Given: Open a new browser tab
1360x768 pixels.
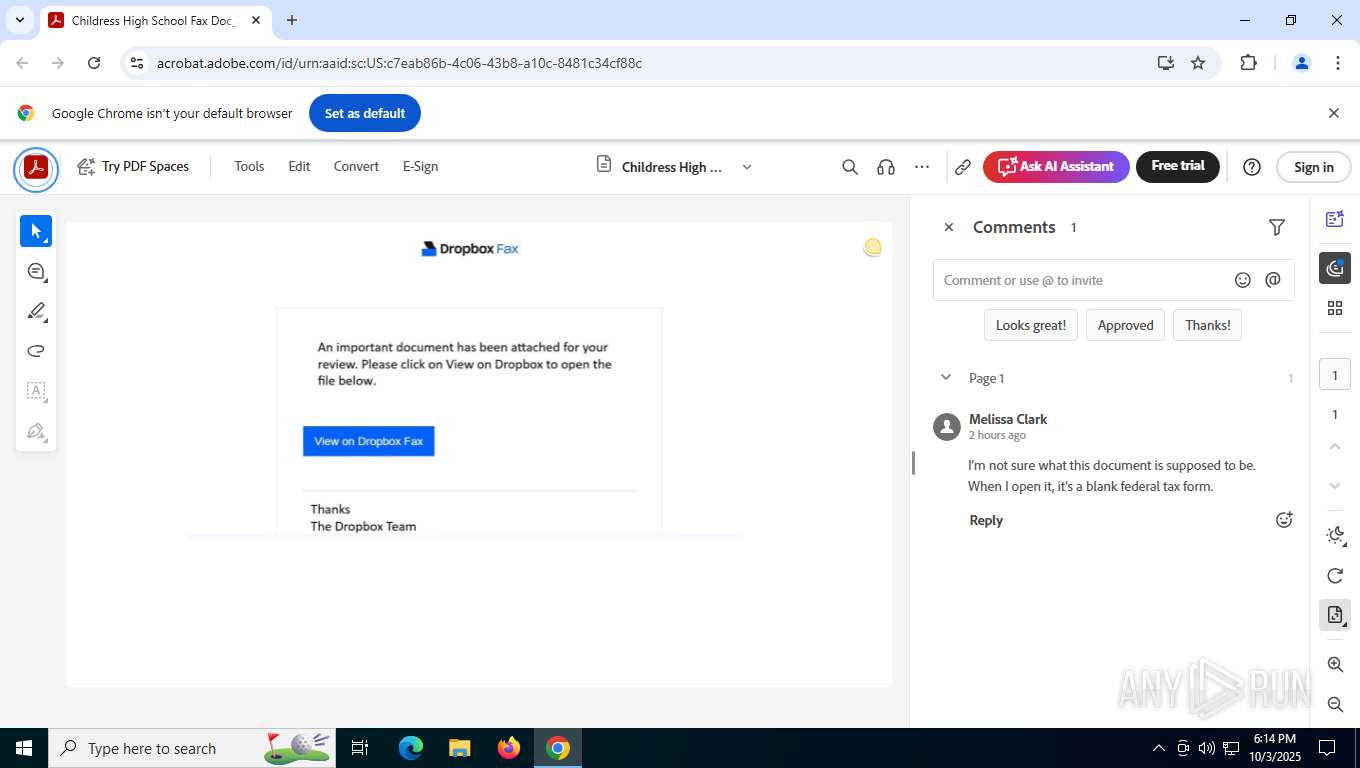Looking at the screenshot, I should 292,20.
